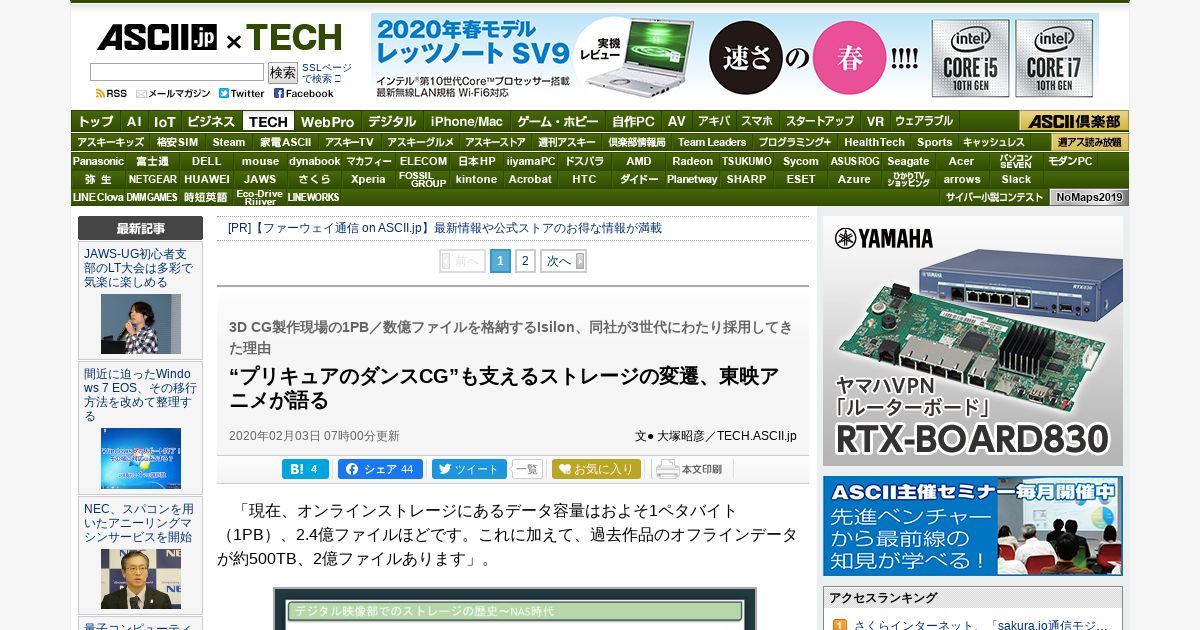
Task: Open the スタートアップ menu item
Action: (x=820, y=121)
